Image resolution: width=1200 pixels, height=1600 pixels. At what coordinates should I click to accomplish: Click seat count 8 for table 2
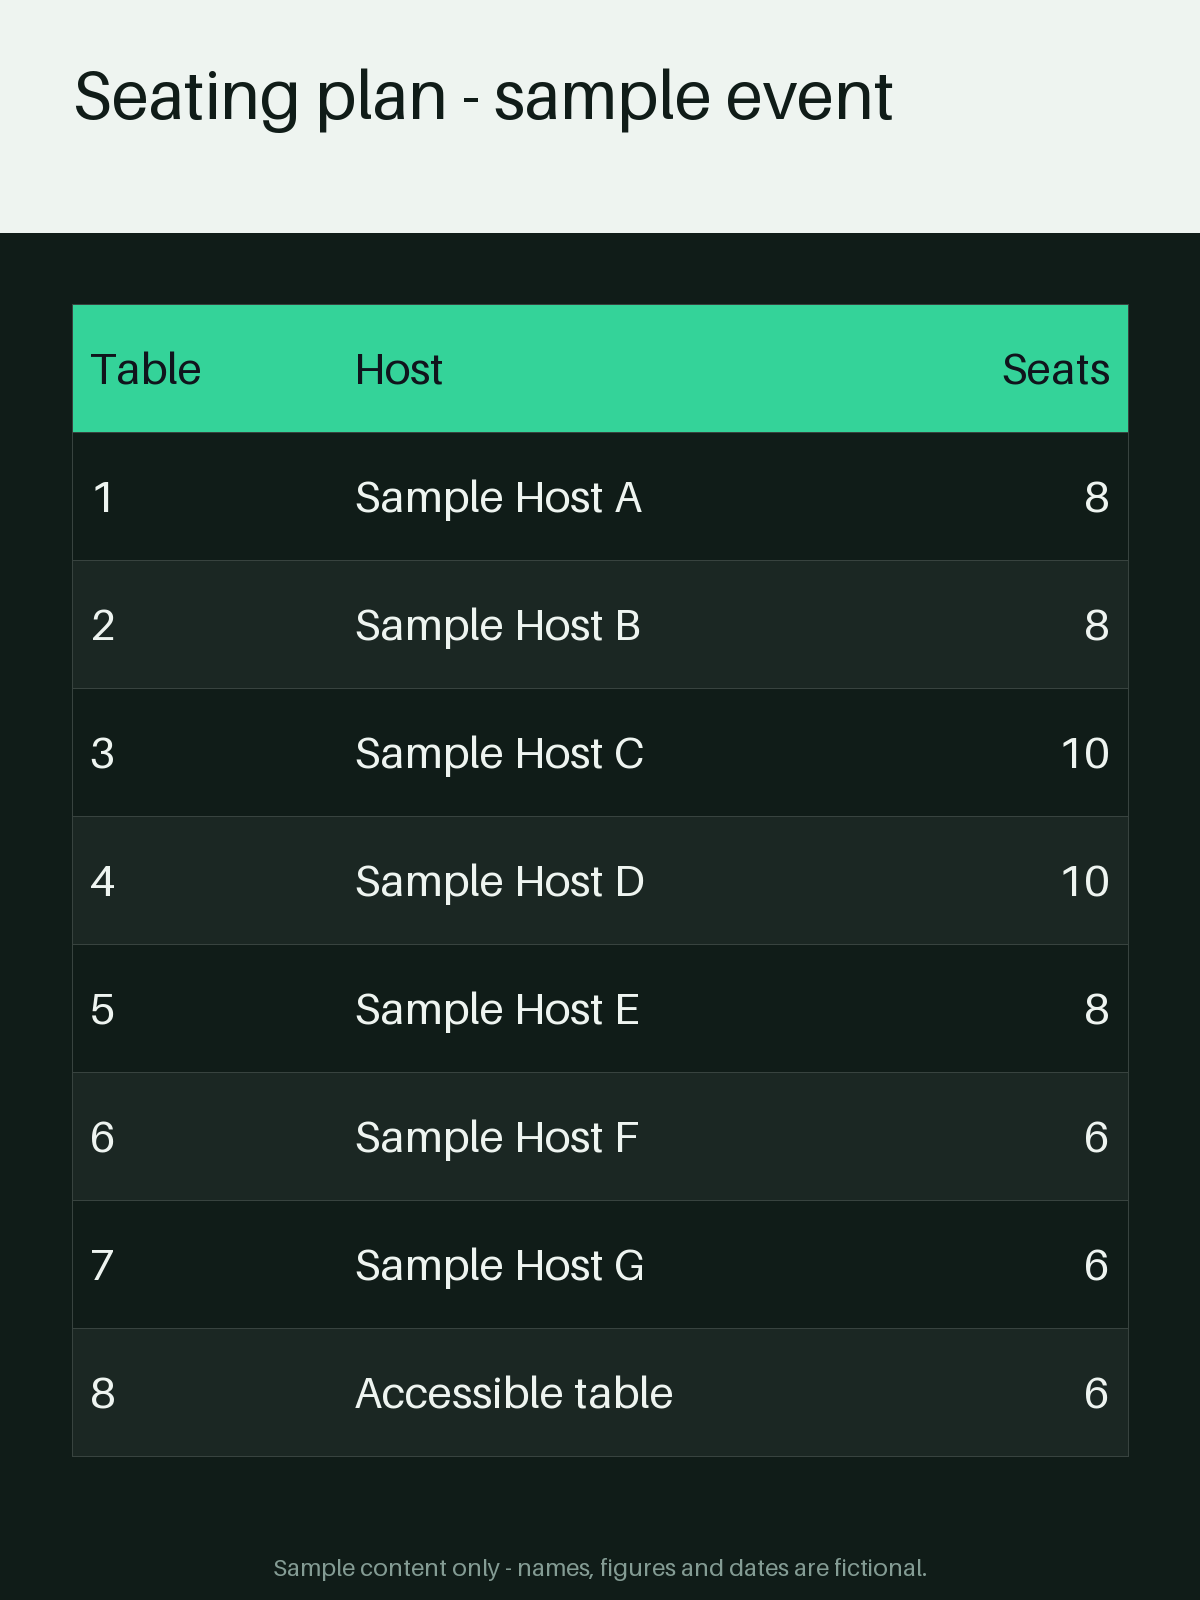(1097, 625)
